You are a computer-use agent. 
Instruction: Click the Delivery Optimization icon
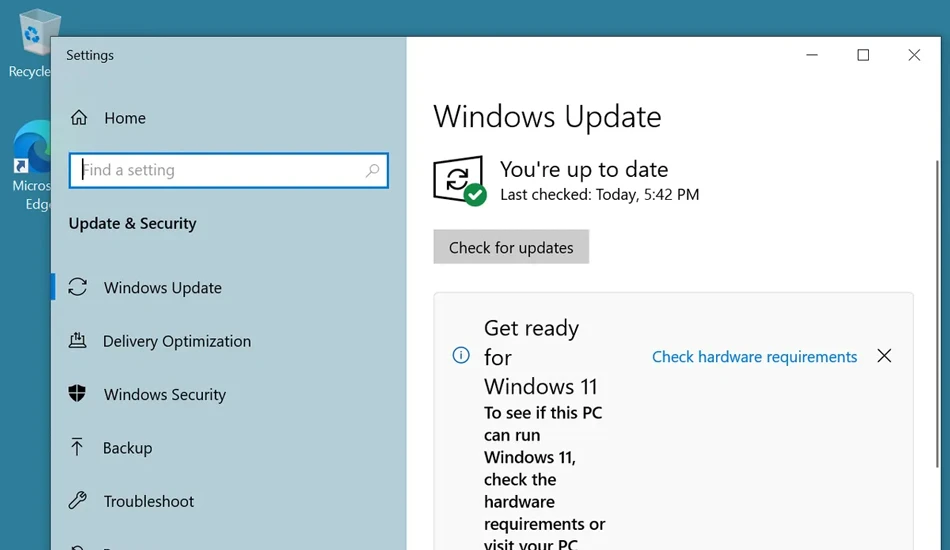pos(77,340)
